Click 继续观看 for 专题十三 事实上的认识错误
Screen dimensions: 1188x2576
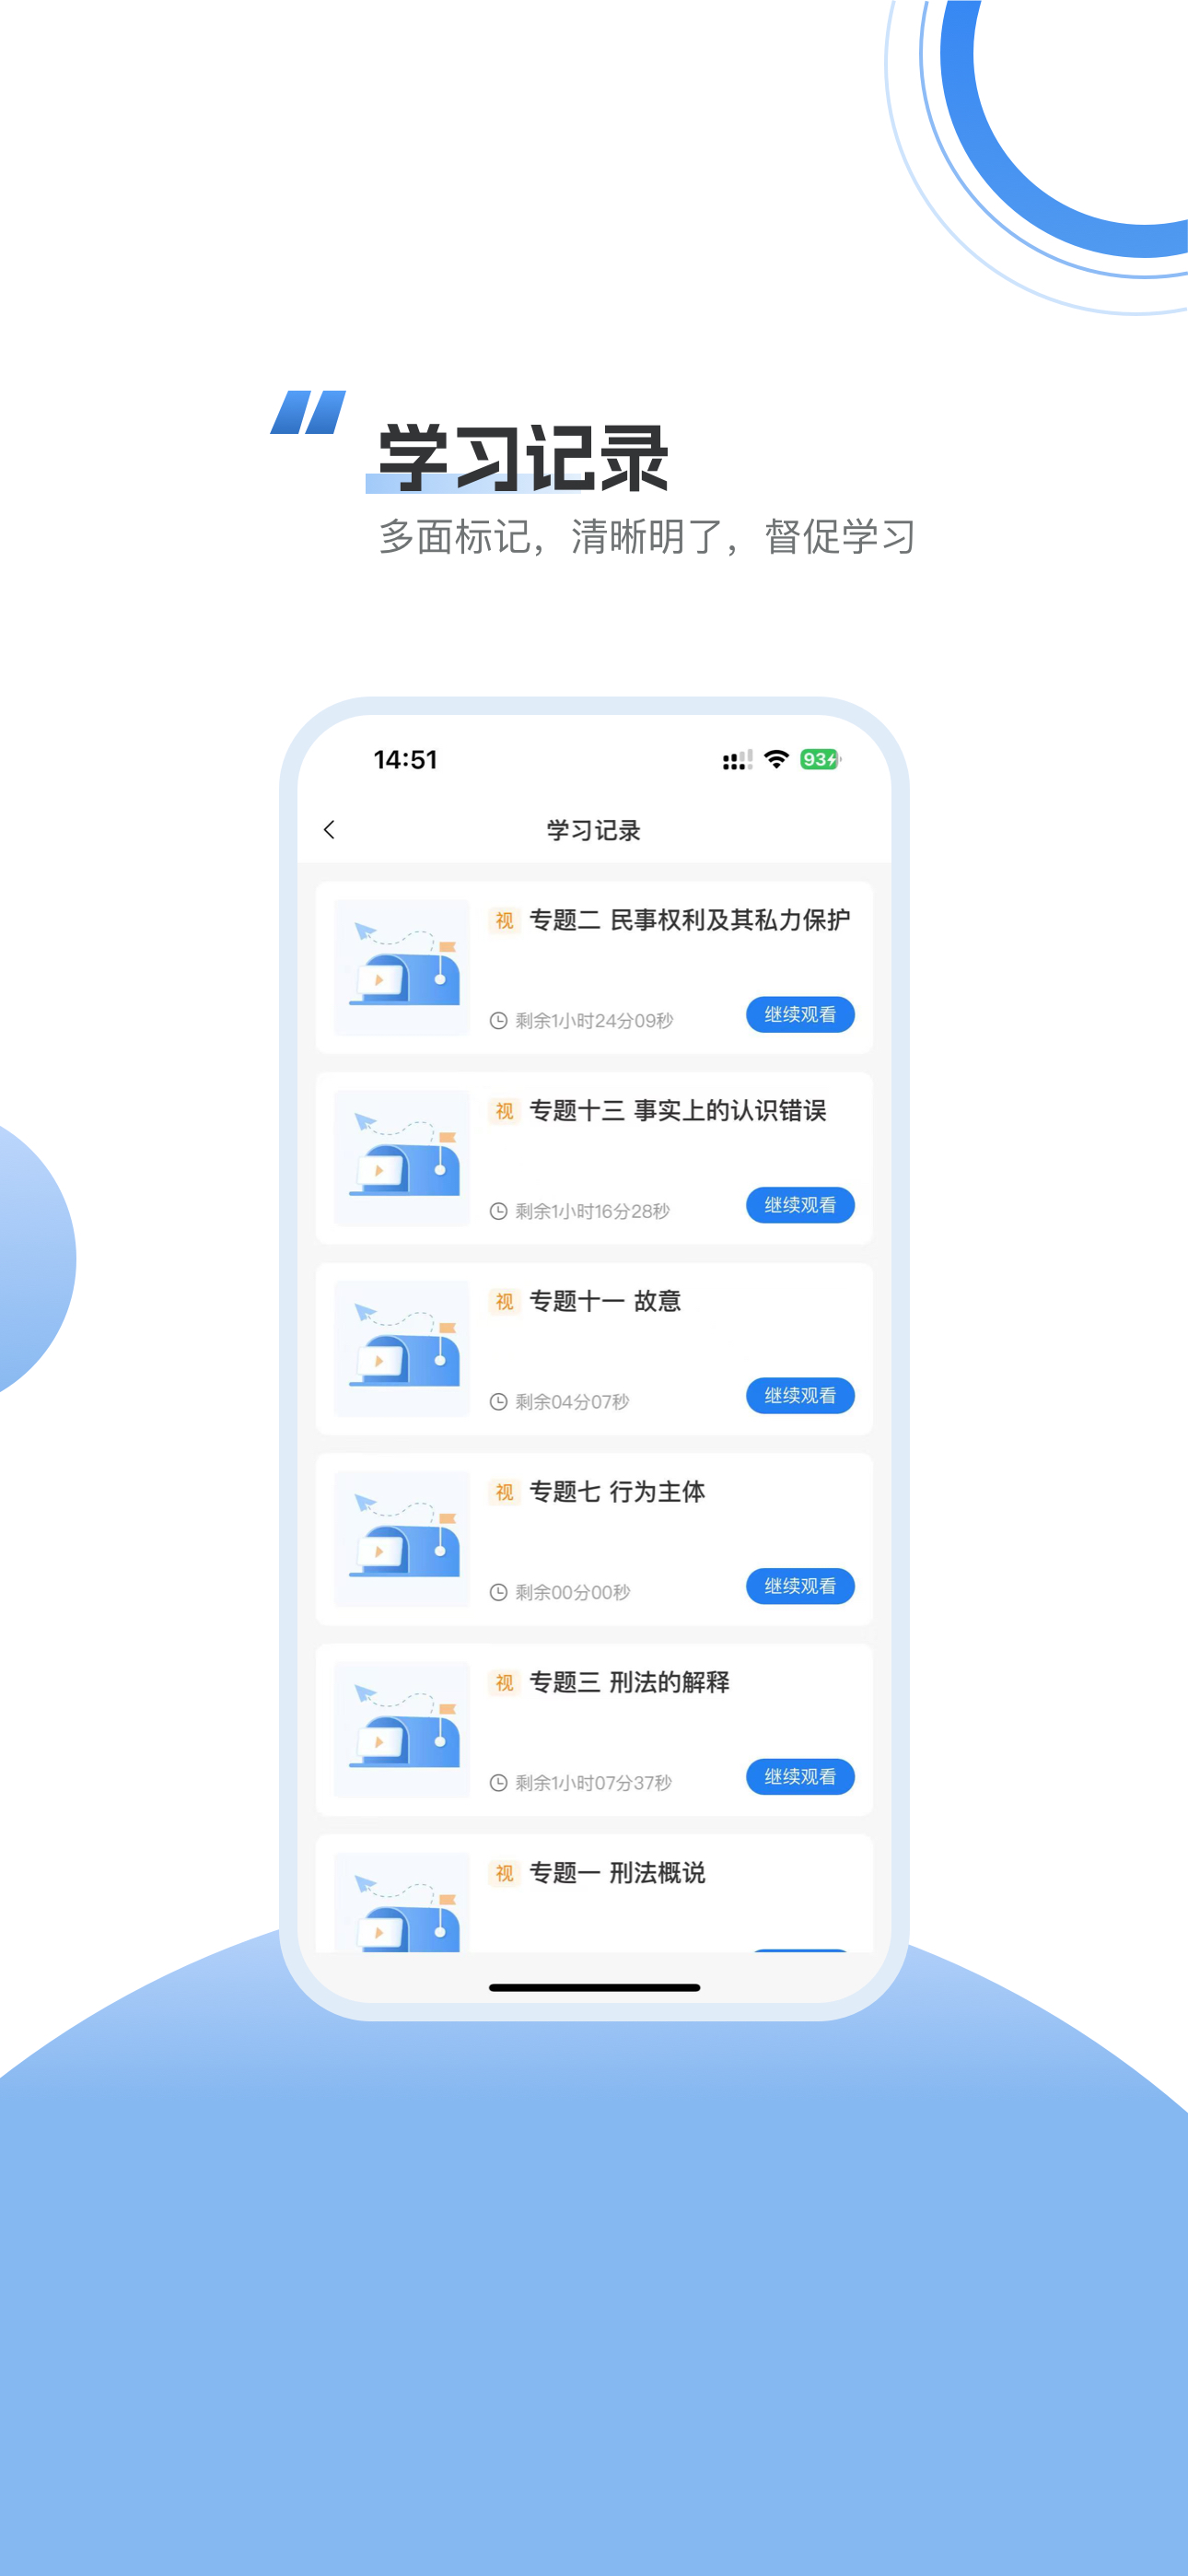tap(800, 1205)
